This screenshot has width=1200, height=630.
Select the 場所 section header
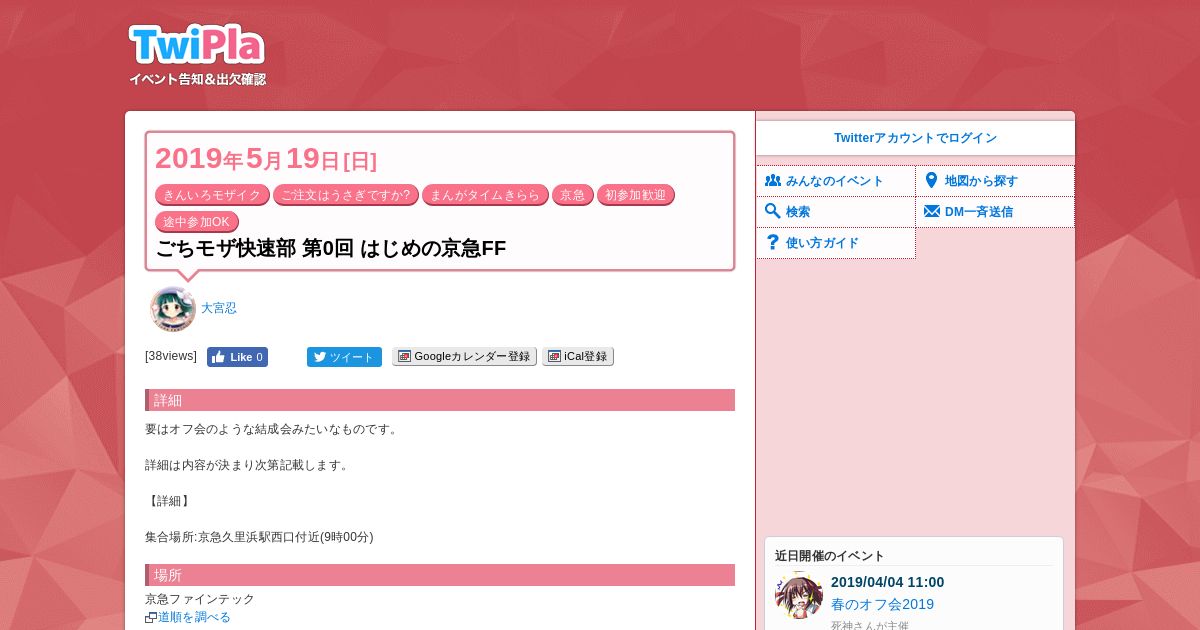(440, 575)
